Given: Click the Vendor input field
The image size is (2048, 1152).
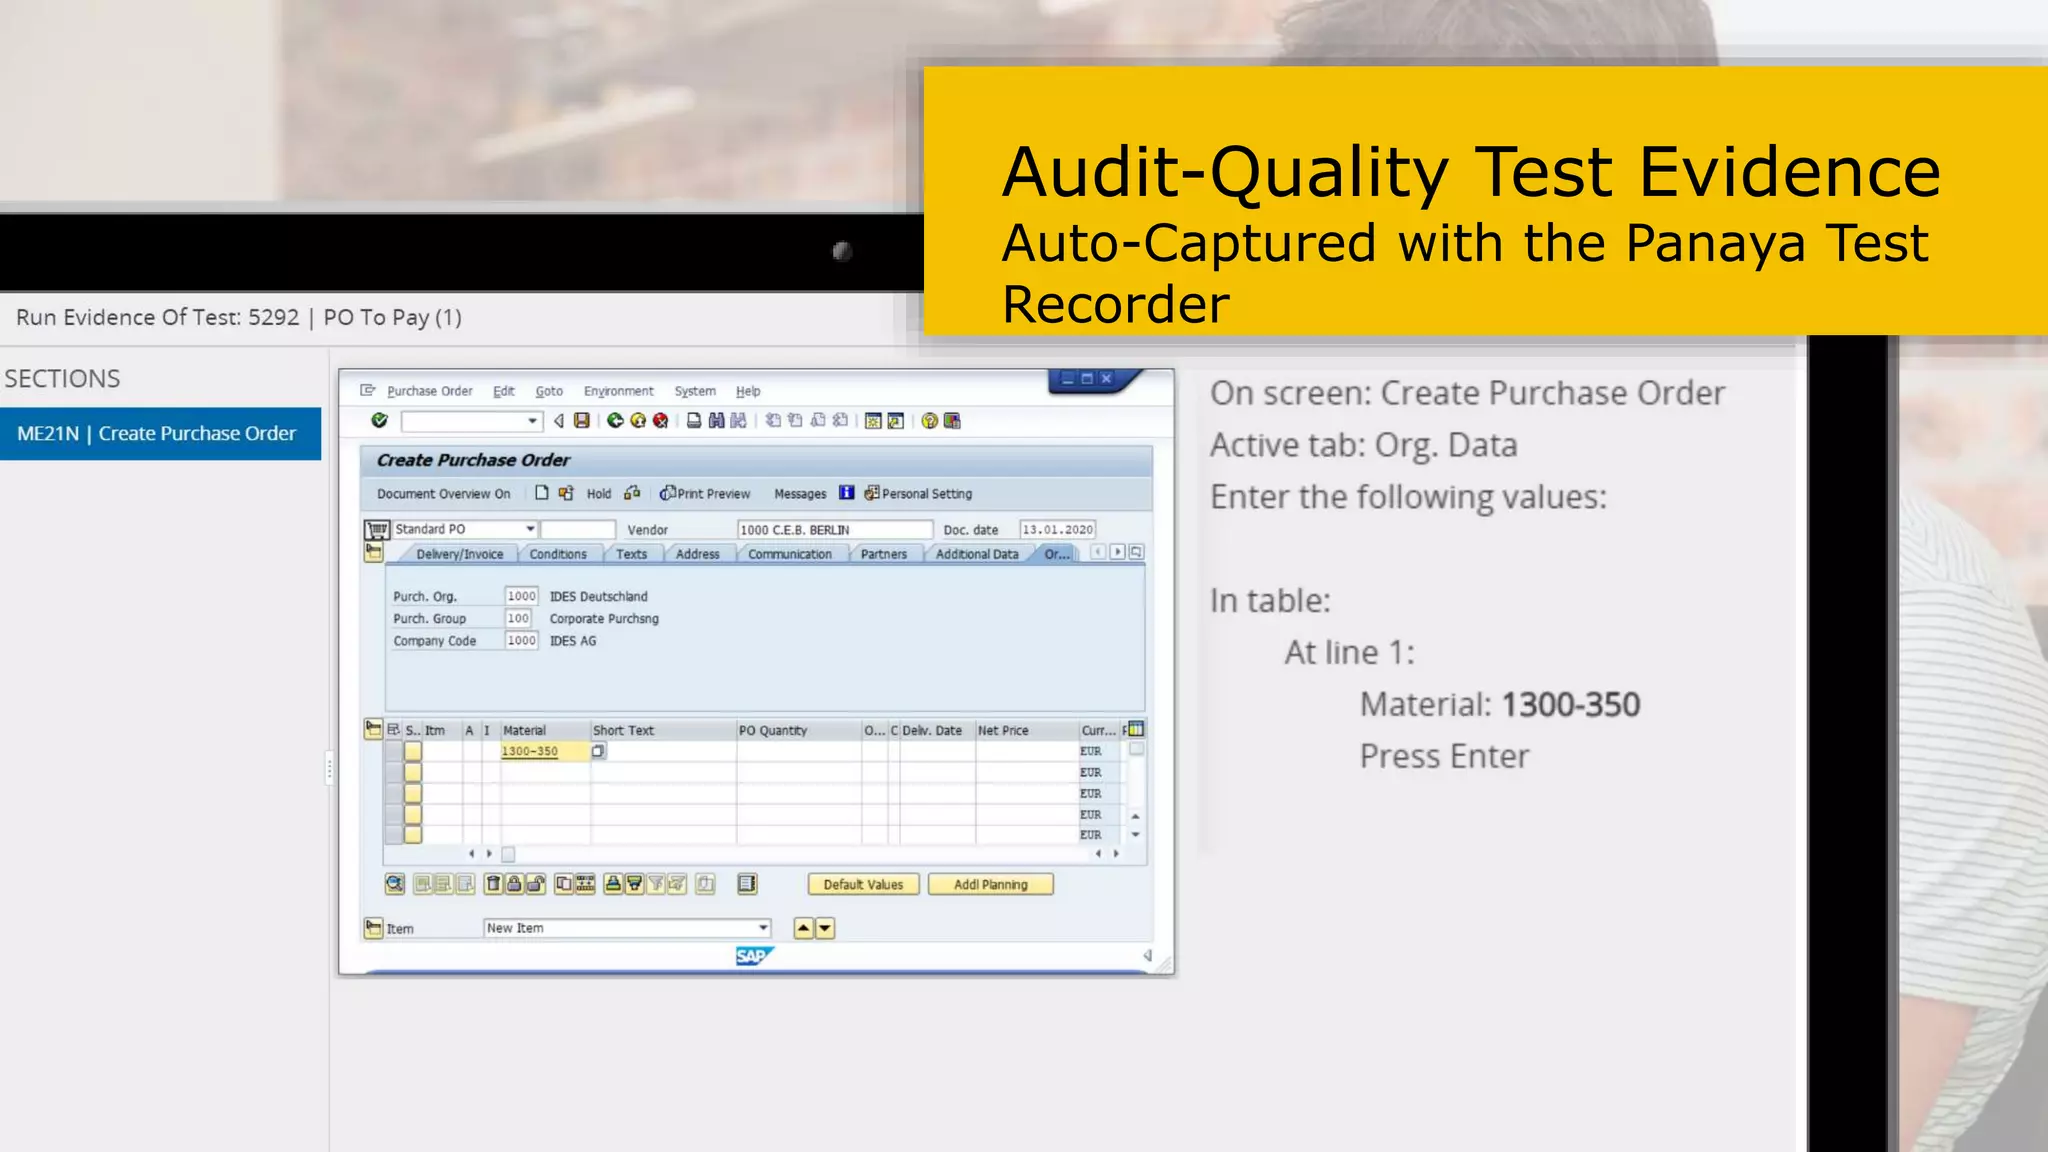Looking at the screenshot, I should (x=835, y=530).
